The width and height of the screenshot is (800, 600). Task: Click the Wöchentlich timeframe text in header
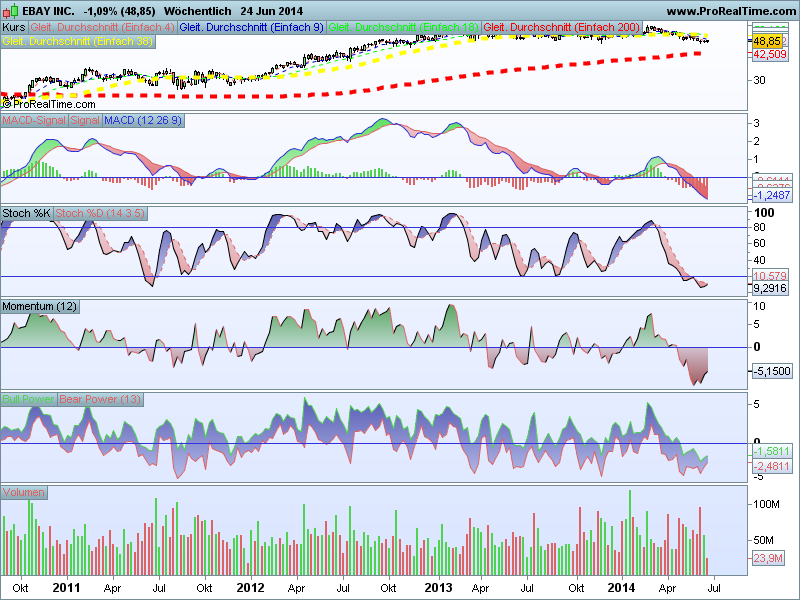[197, 11]
